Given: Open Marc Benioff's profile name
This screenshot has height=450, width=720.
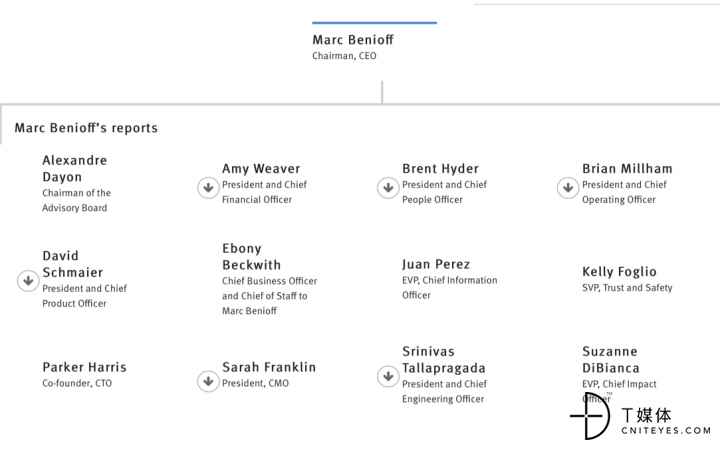Looking at the screenshot, I should (x=353, y=40).
